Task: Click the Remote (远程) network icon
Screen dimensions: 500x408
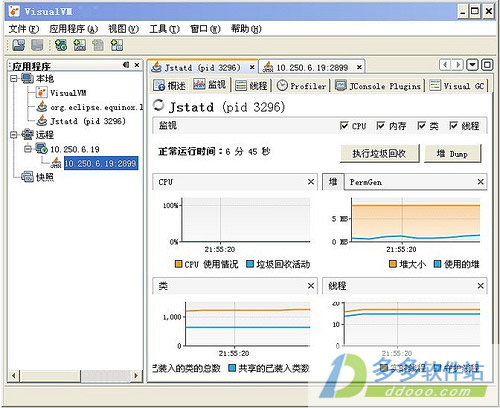Action: click(x=28, y=135)
